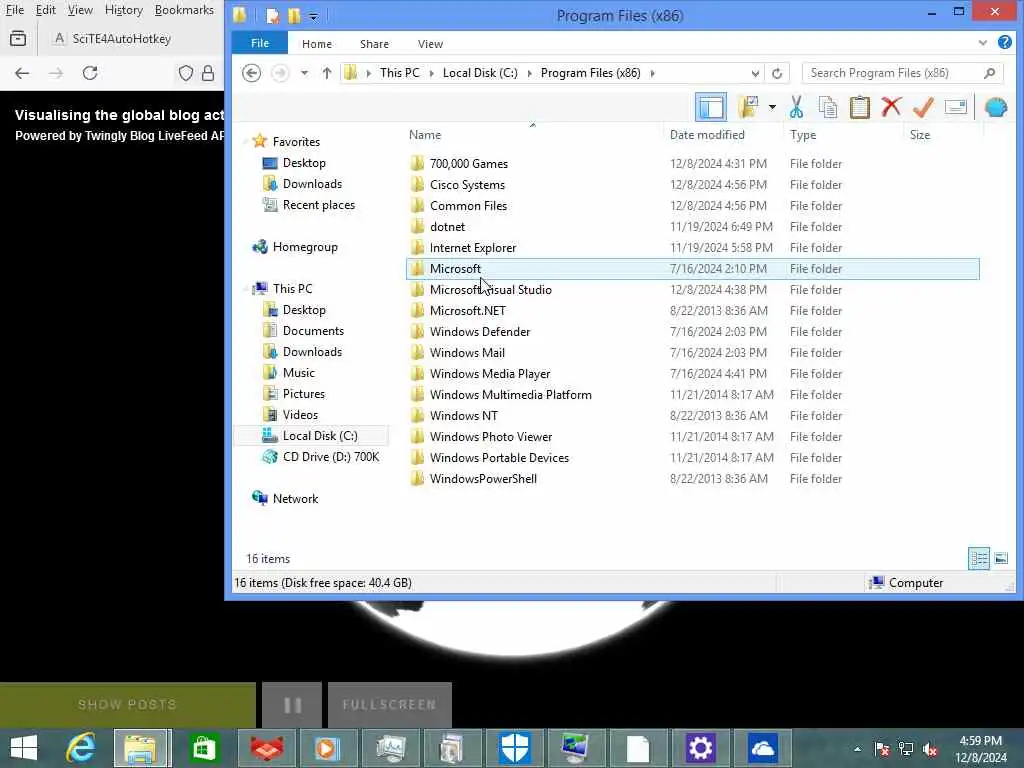
Task: Pause the blog globe animation
Action: tap(292, 705)
